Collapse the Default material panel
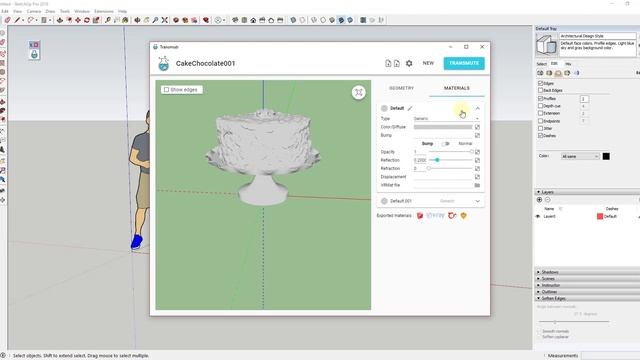The image size is (640, 360). [478, 108]
